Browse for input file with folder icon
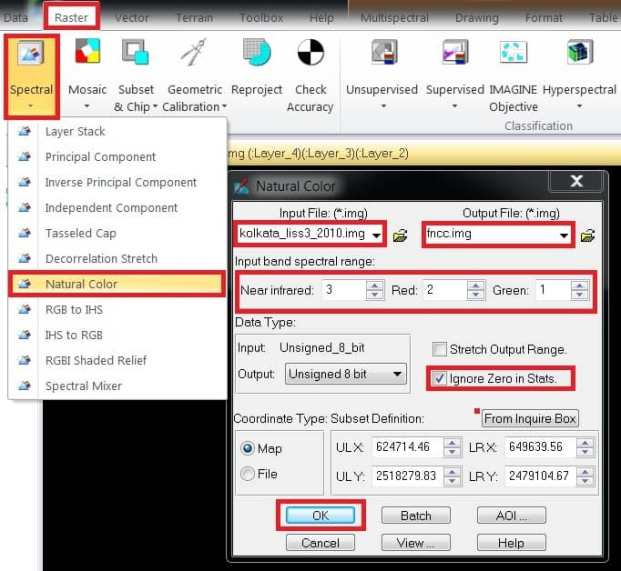 click(400, 235)
